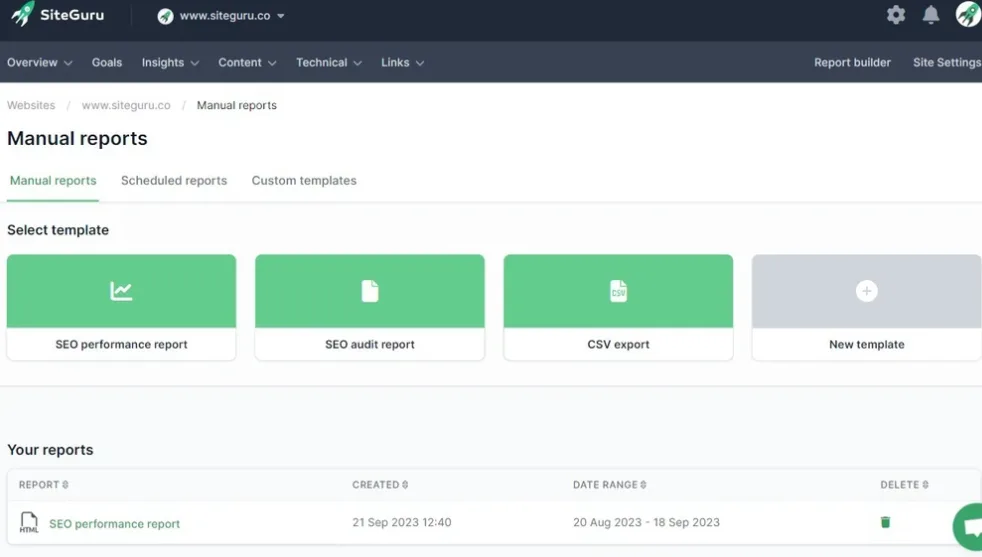Viewport: 982px width, 557px height.
Task: Open the SEO performance report link in table
Action: pyautogui.click(x=115, y=524)
